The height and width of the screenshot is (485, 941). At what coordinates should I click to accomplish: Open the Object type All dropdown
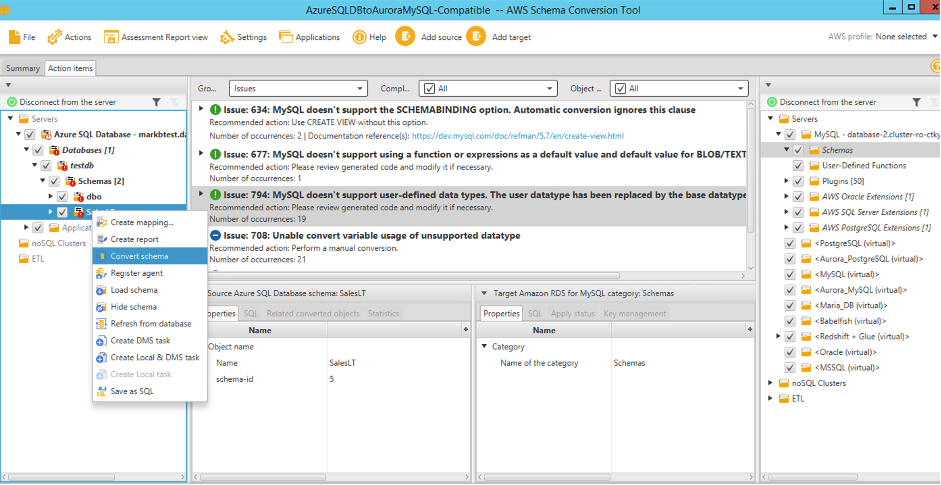[679, 88]
